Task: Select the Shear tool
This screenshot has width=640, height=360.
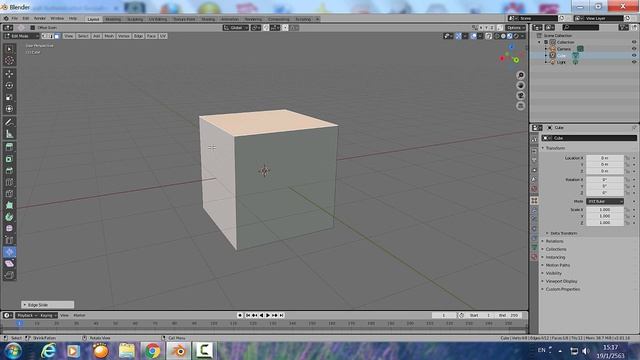Action: (9, 264)
